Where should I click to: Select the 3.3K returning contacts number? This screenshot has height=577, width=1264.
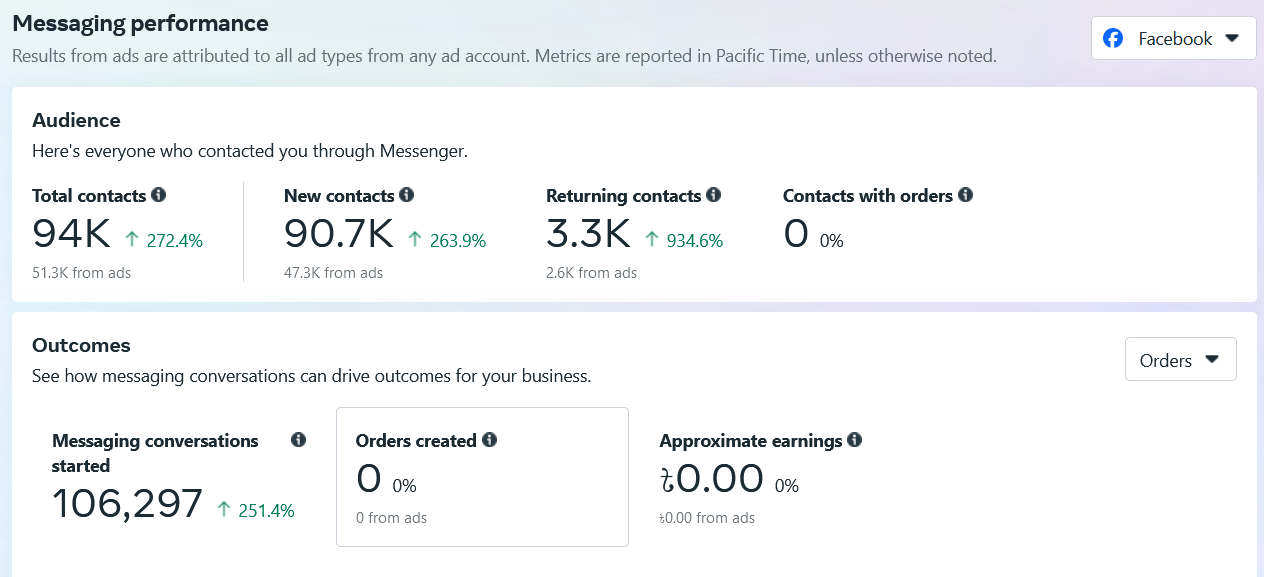click(x=588, y=235)
